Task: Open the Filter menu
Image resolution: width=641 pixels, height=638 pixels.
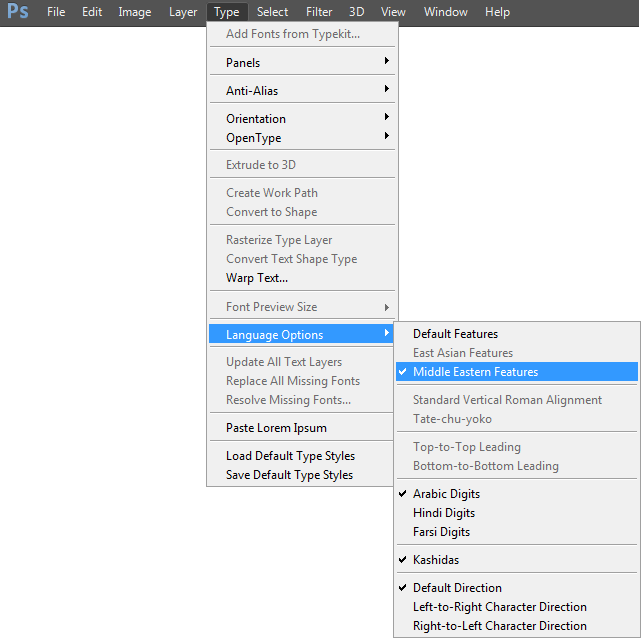Action: pyautogui.click(x=319, y=12)
